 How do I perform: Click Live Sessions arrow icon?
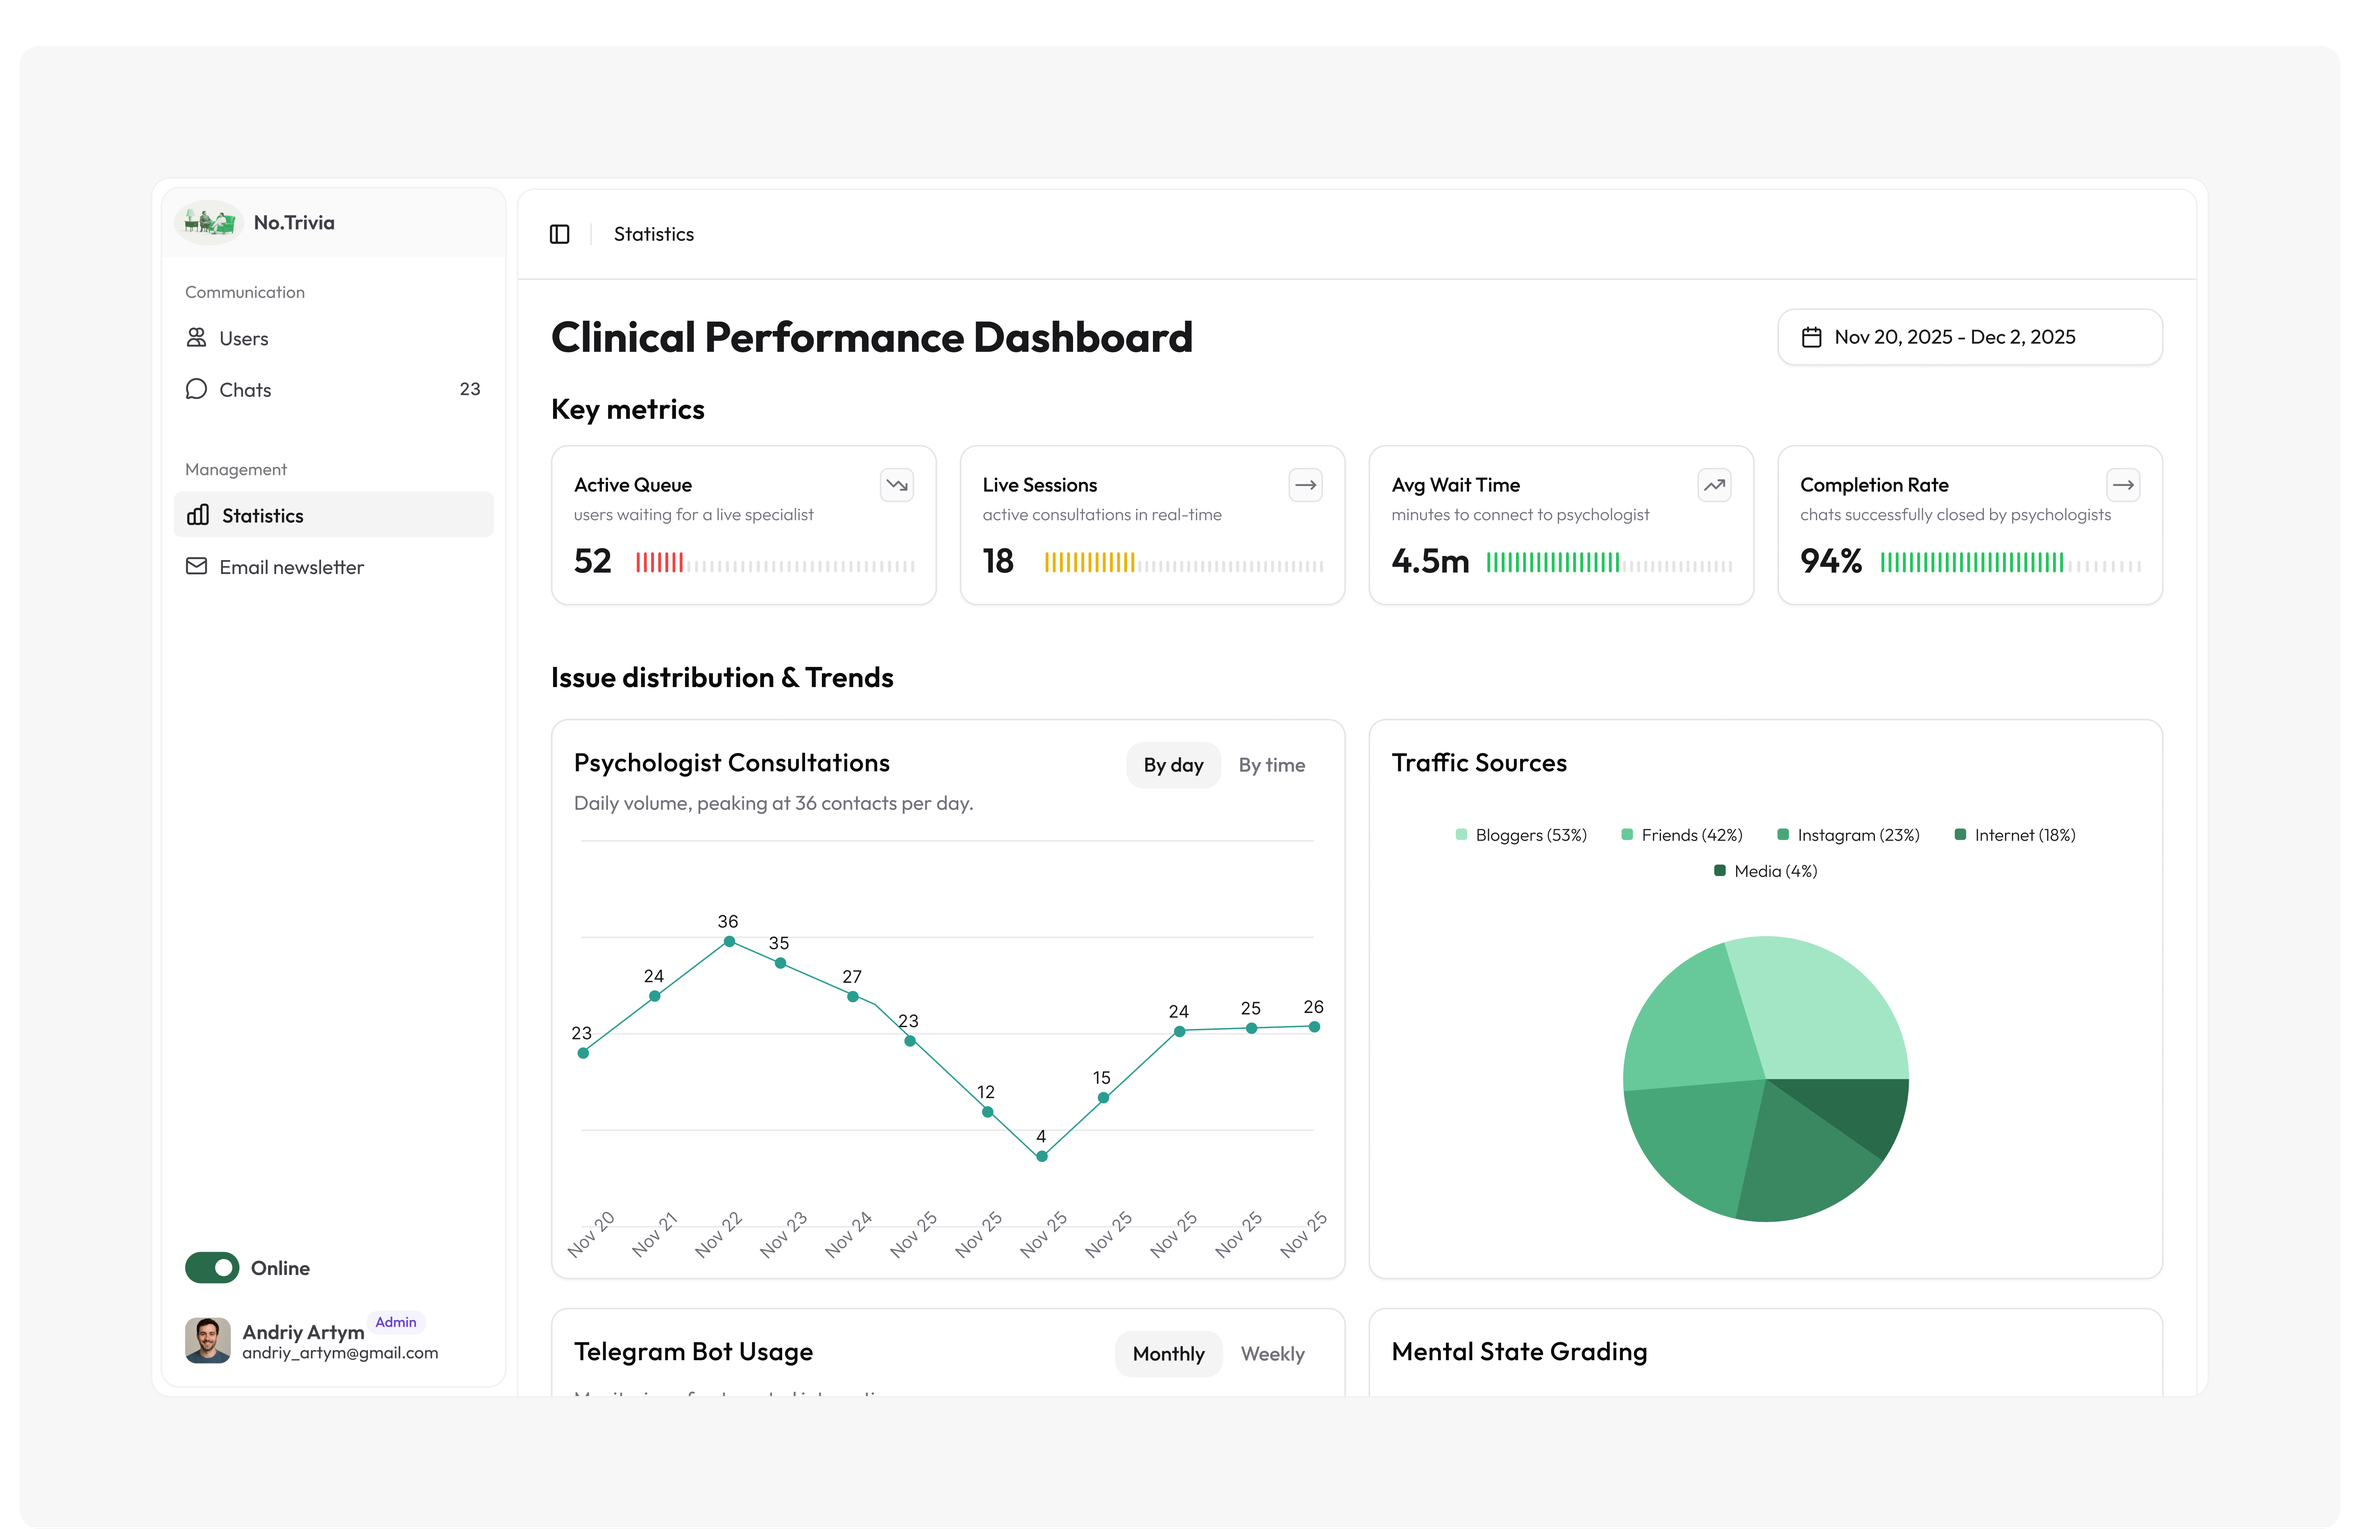pos(1305,485)
